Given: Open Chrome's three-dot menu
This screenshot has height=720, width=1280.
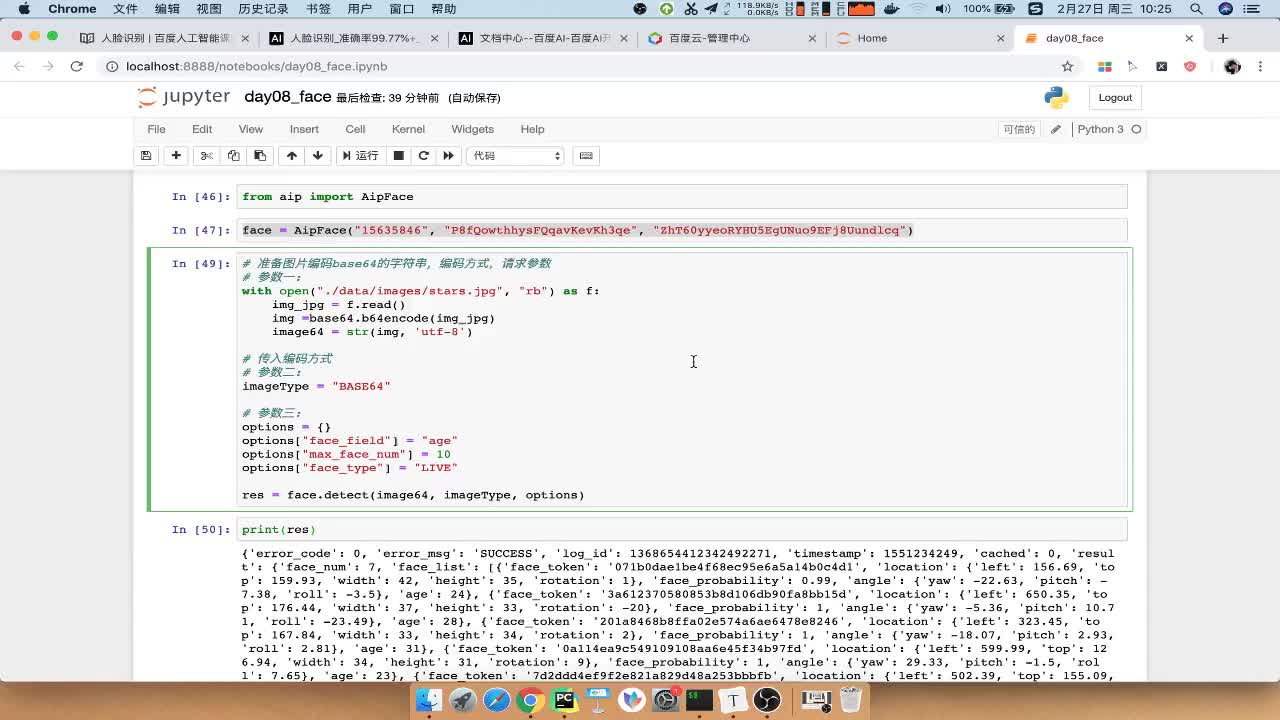Looking at the screenshot, I should (1260, 66).
